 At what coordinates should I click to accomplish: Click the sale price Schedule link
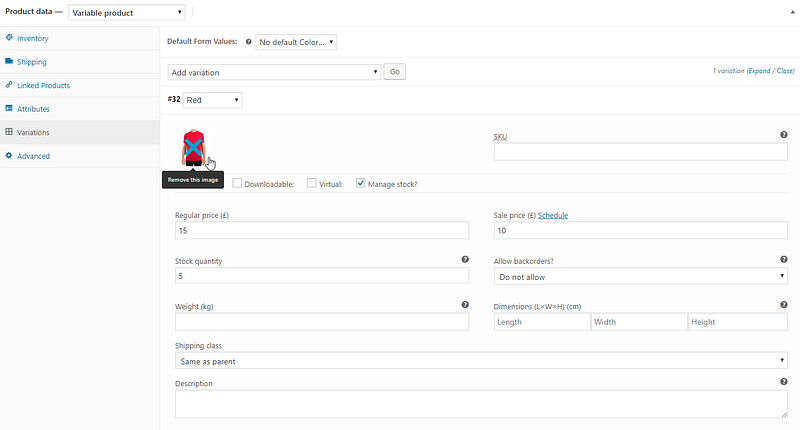point(553,215)
